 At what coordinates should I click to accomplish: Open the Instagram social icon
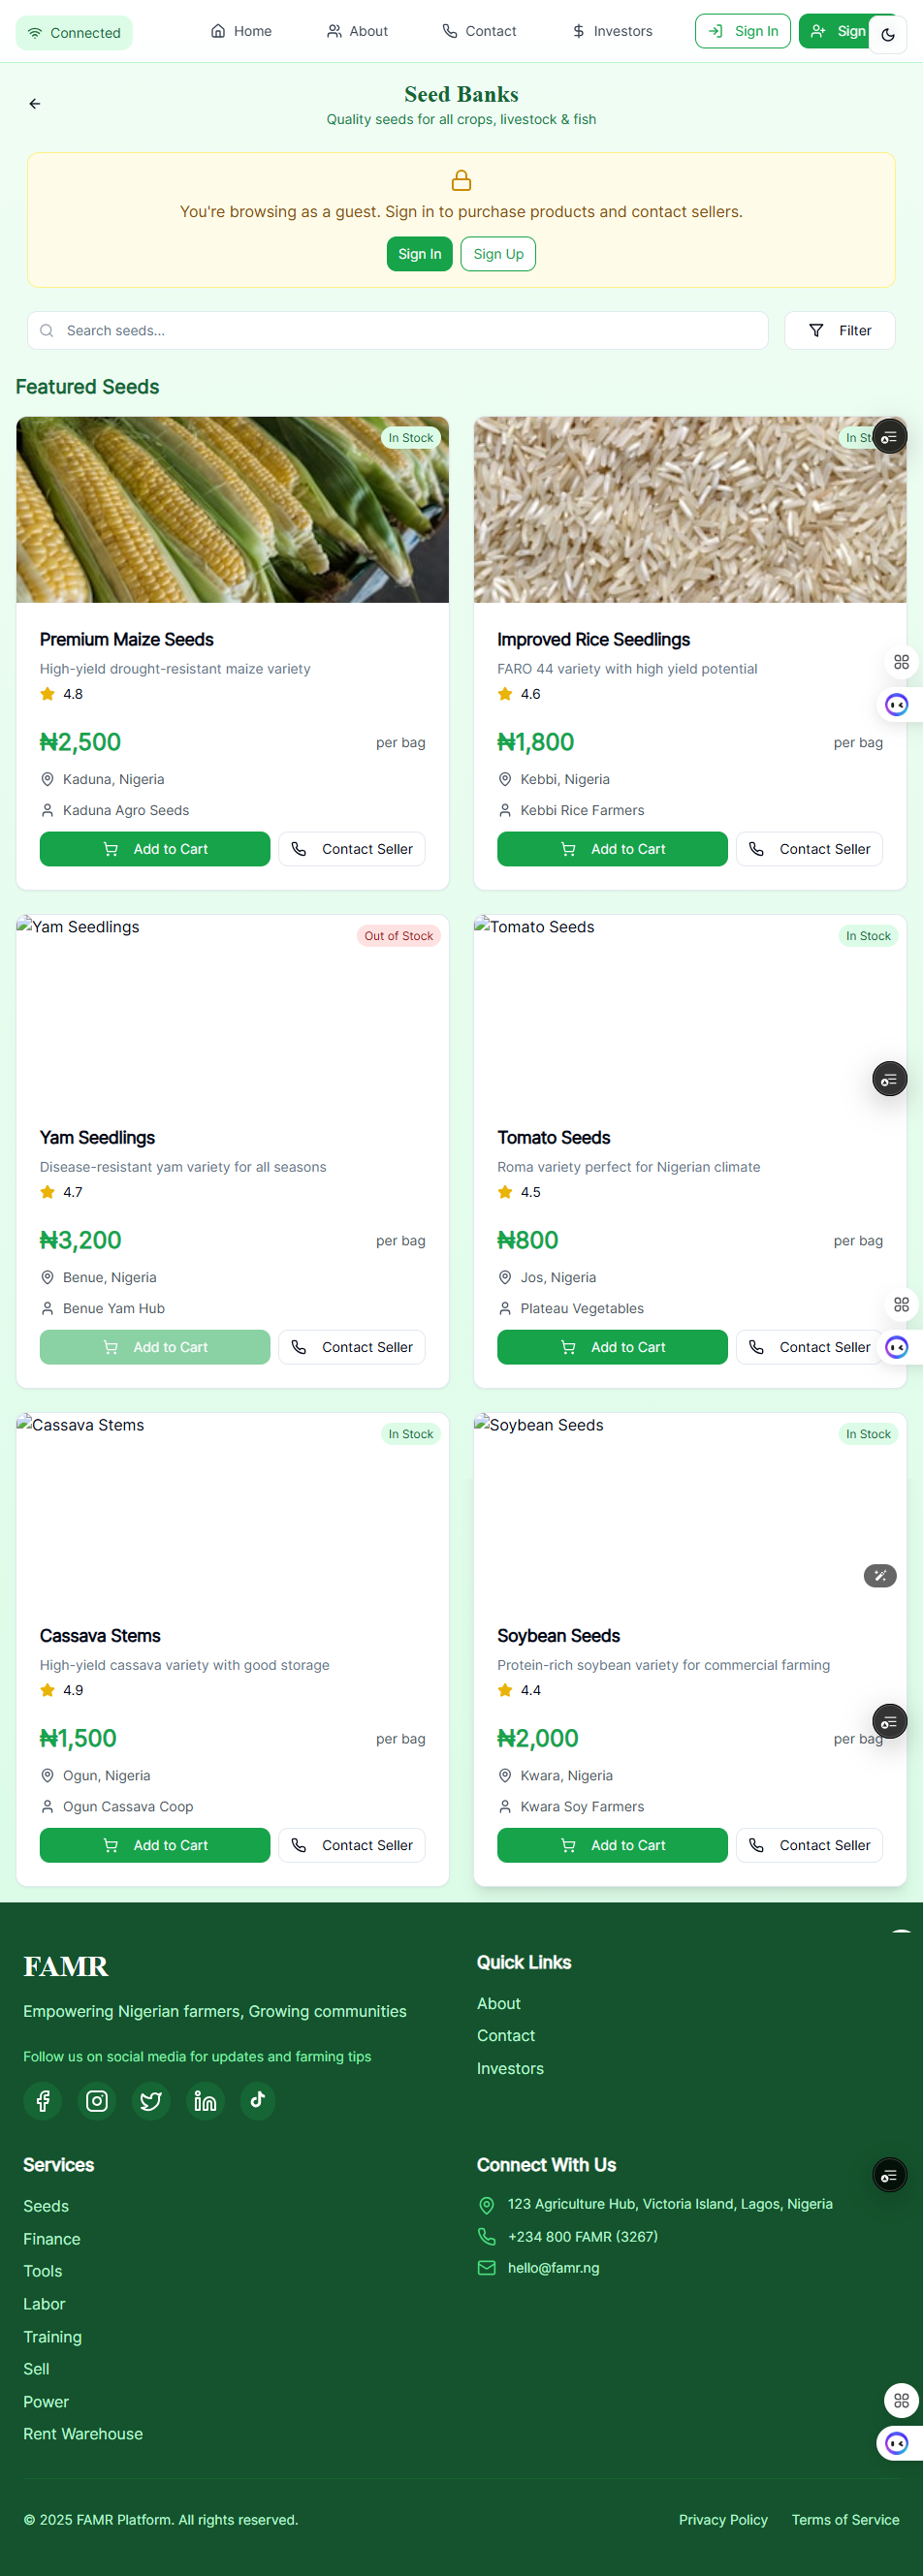97,2100
